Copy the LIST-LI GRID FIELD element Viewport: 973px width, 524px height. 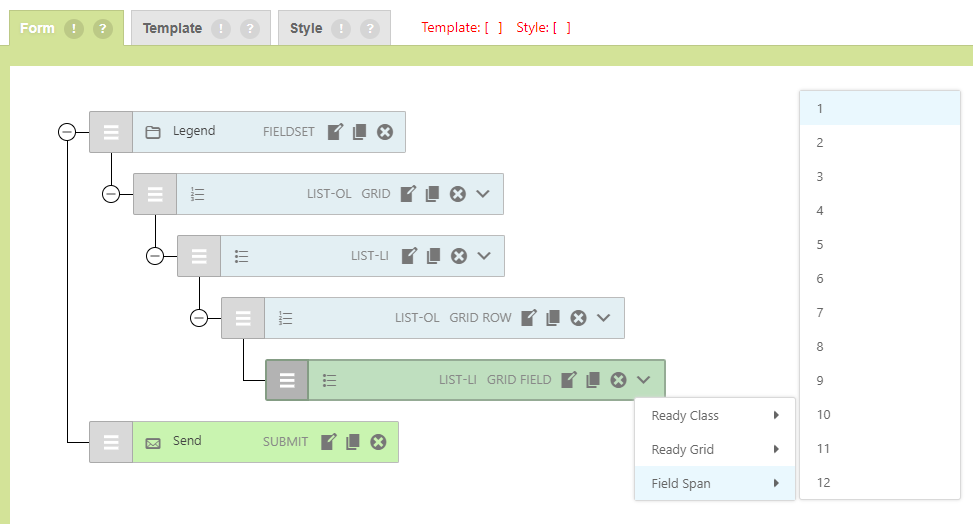(593, 380)
